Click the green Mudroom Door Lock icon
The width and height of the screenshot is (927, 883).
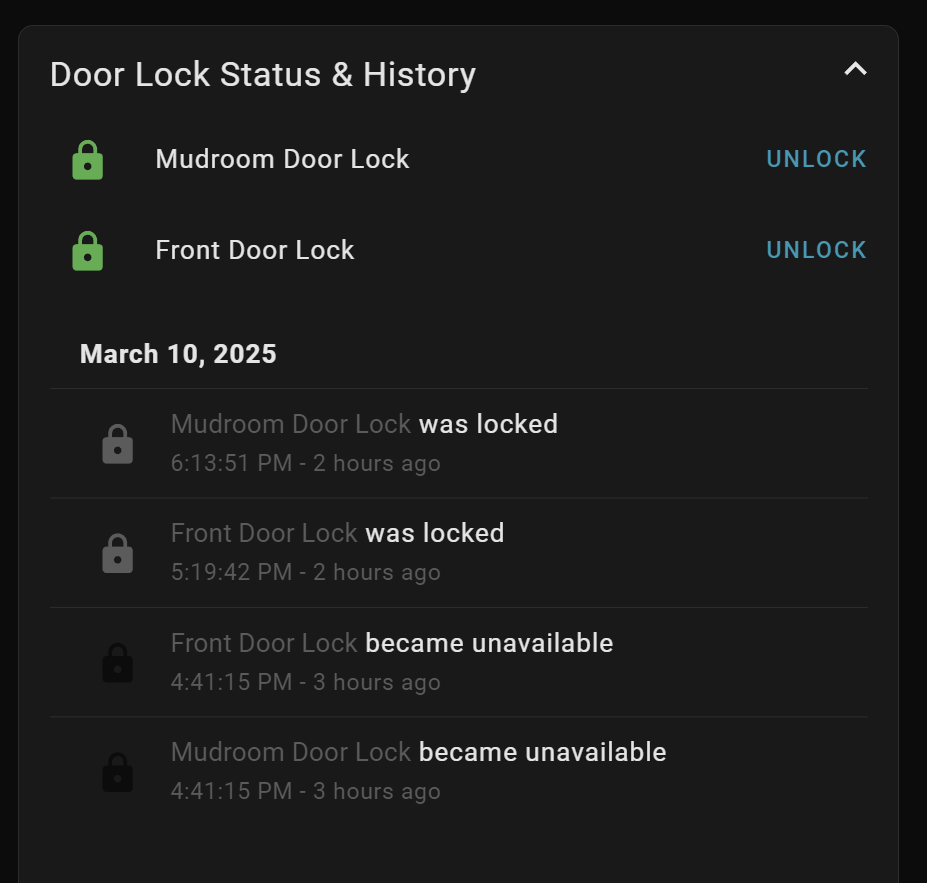click(87, 160)
